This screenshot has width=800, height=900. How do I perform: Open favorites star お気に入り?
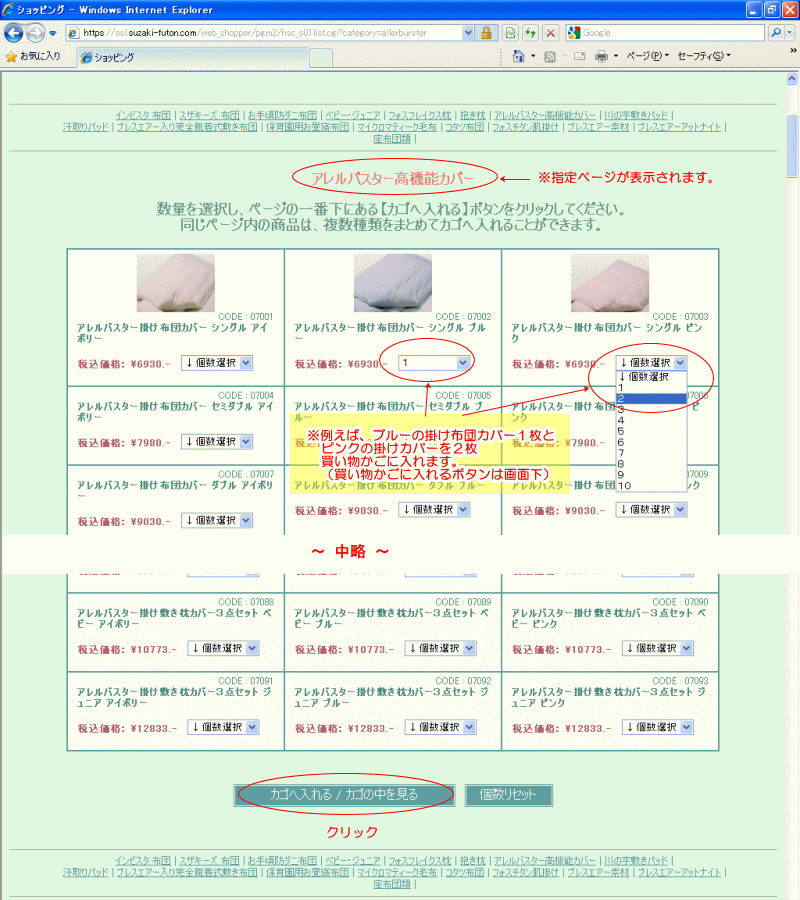click(x=33, y=56)
